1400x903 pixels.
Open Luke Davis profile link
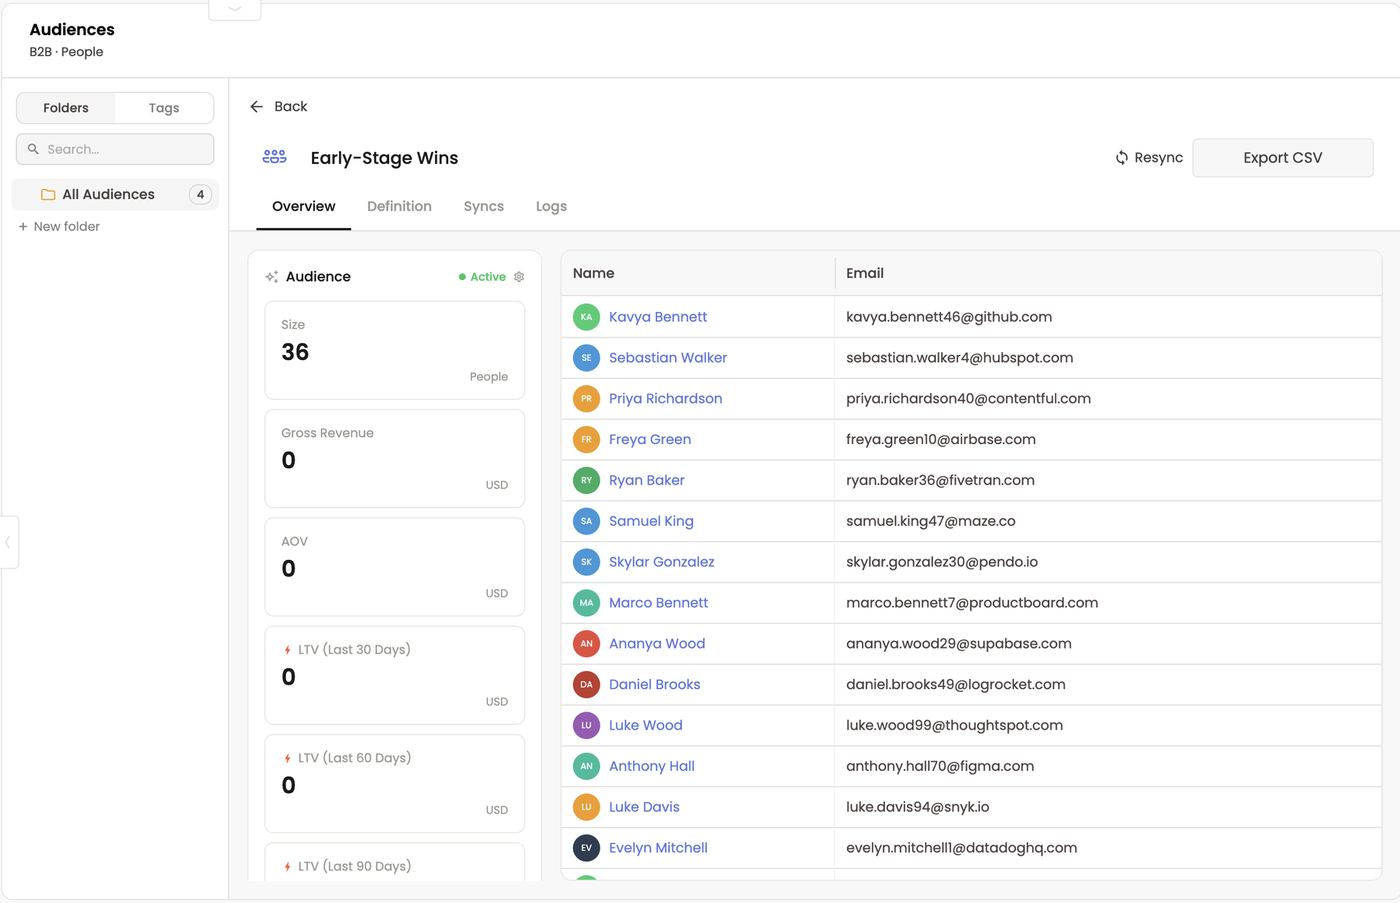[644, 807]
